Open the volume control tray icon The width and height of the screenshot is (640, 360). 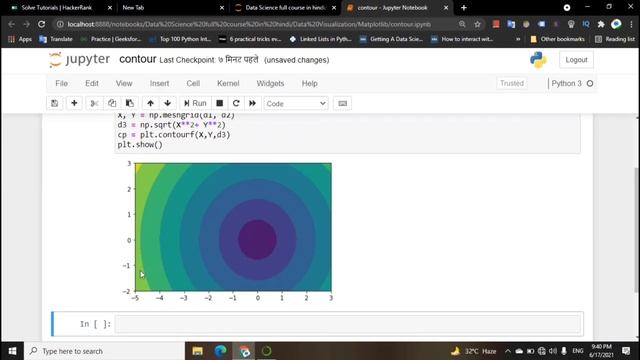click(553, 351)
